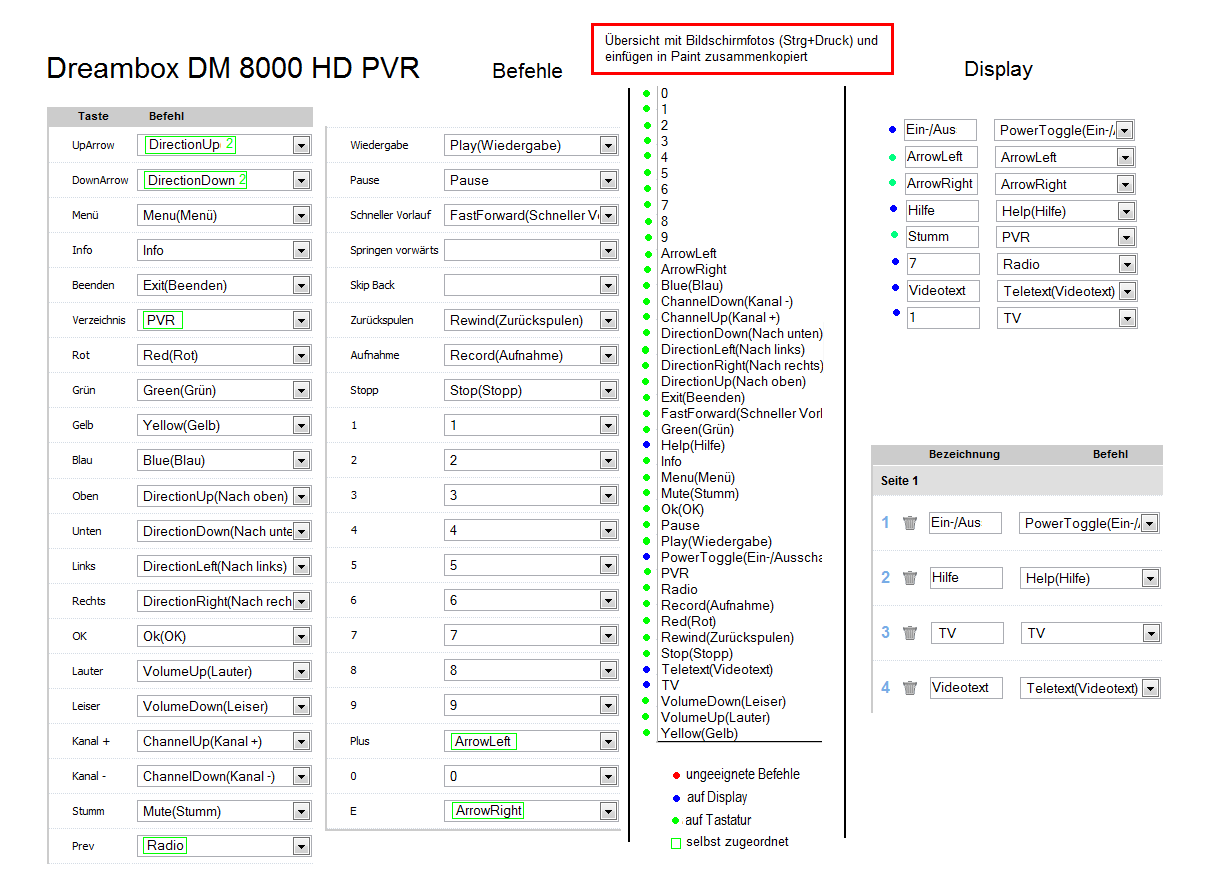
Task: Click green dot beside 'auf Tastatur' legend
Action: (x=676, y=821)
